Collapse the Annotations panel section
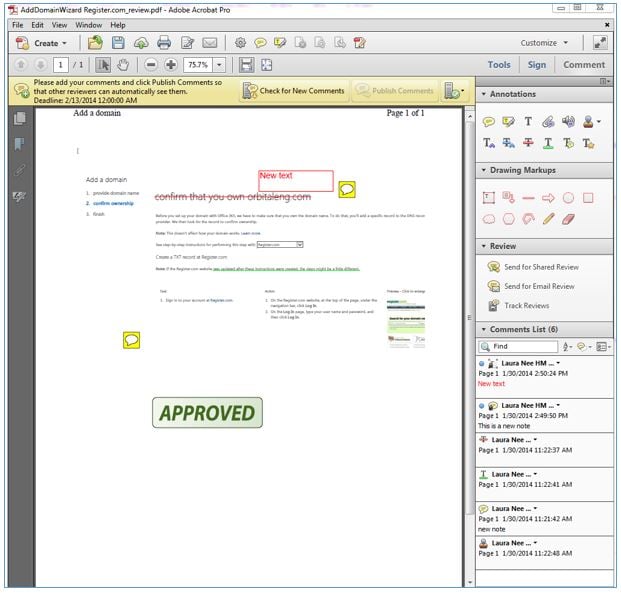The image size is (621, 593). point(484,94)
